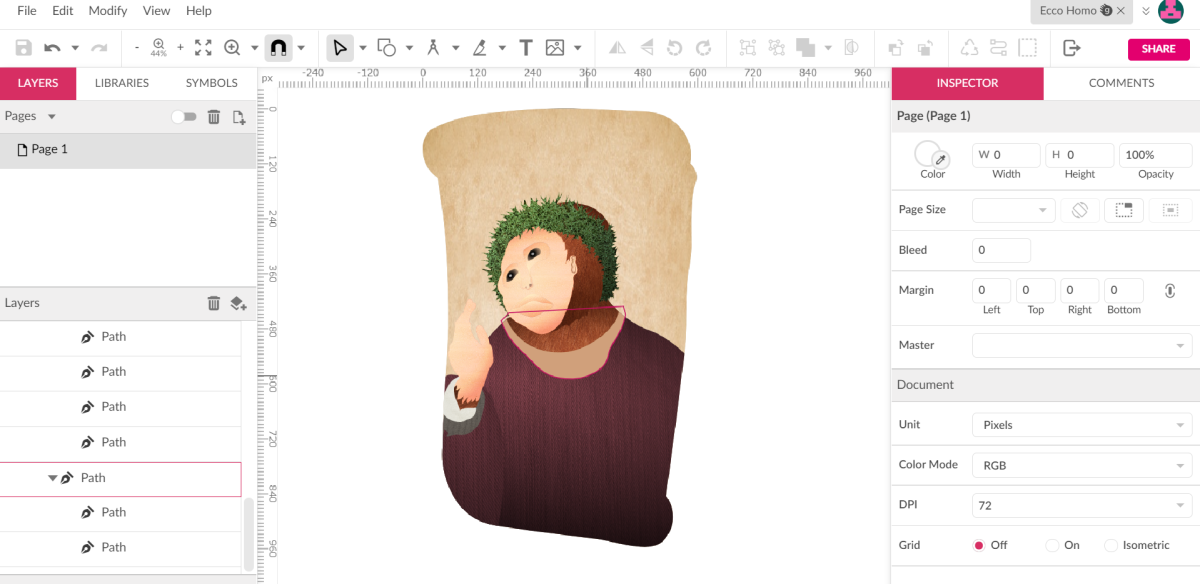Select the Image insert tool

[555, 47]
